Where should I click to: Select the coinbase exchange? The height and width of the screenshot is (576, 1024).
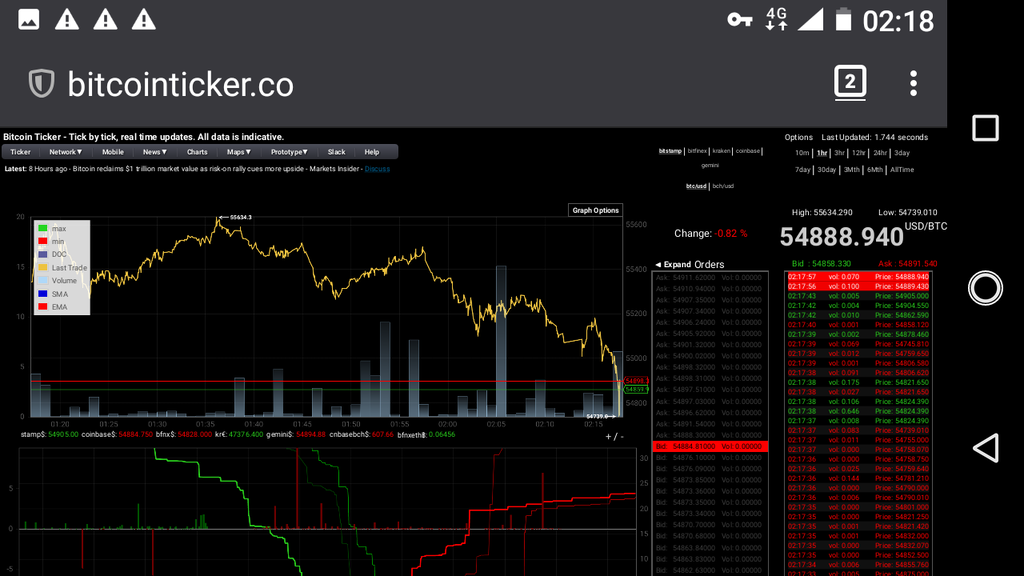pyautogui.click(x=748, y=151)
